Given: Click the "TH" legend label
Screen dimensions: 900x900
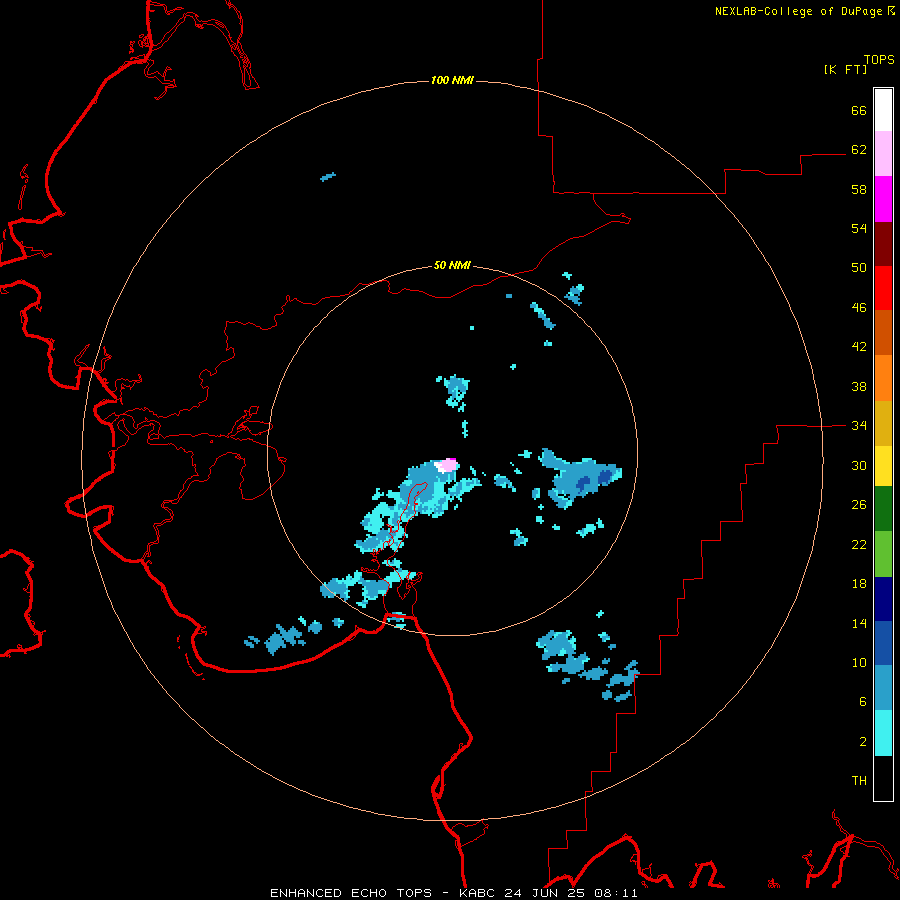Looking at the screenshot, I should [x=859, y=781].
